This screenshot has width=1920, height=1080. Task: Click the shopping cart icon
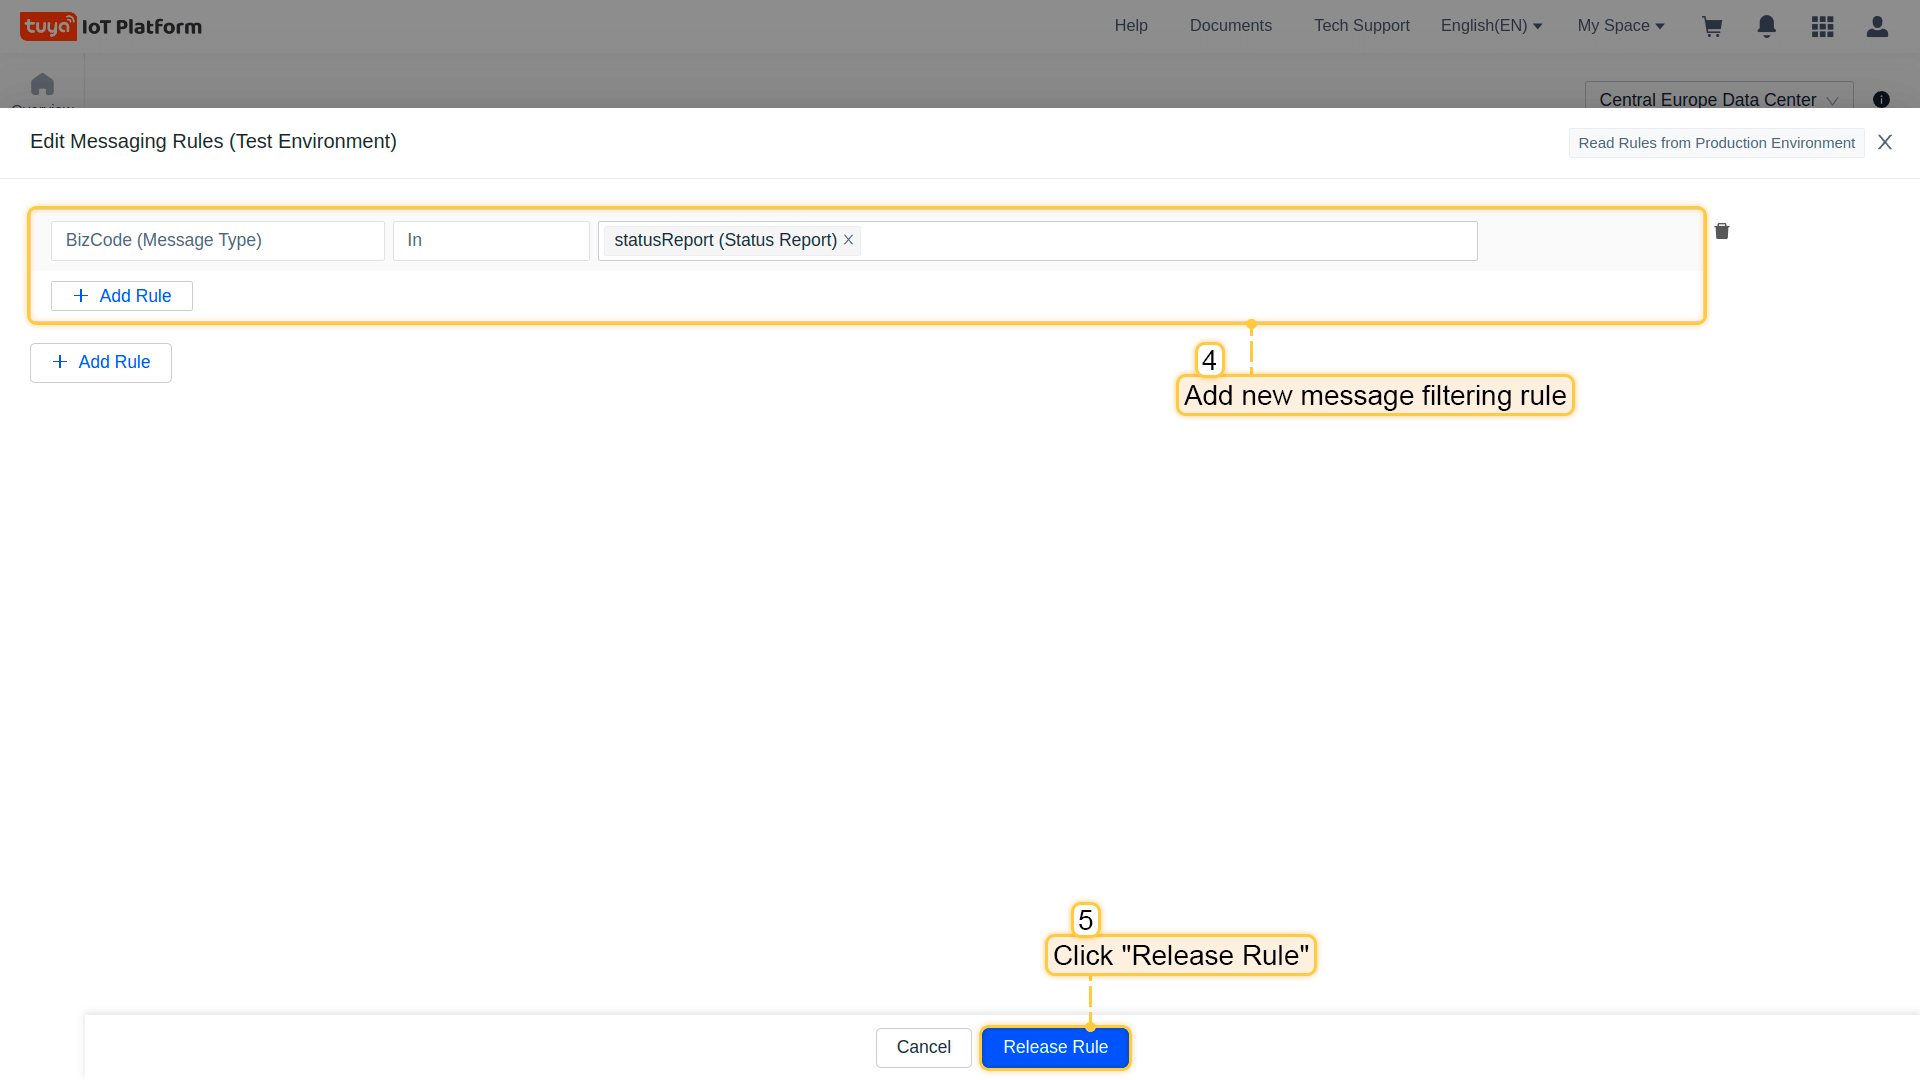tap(1712, 27)
